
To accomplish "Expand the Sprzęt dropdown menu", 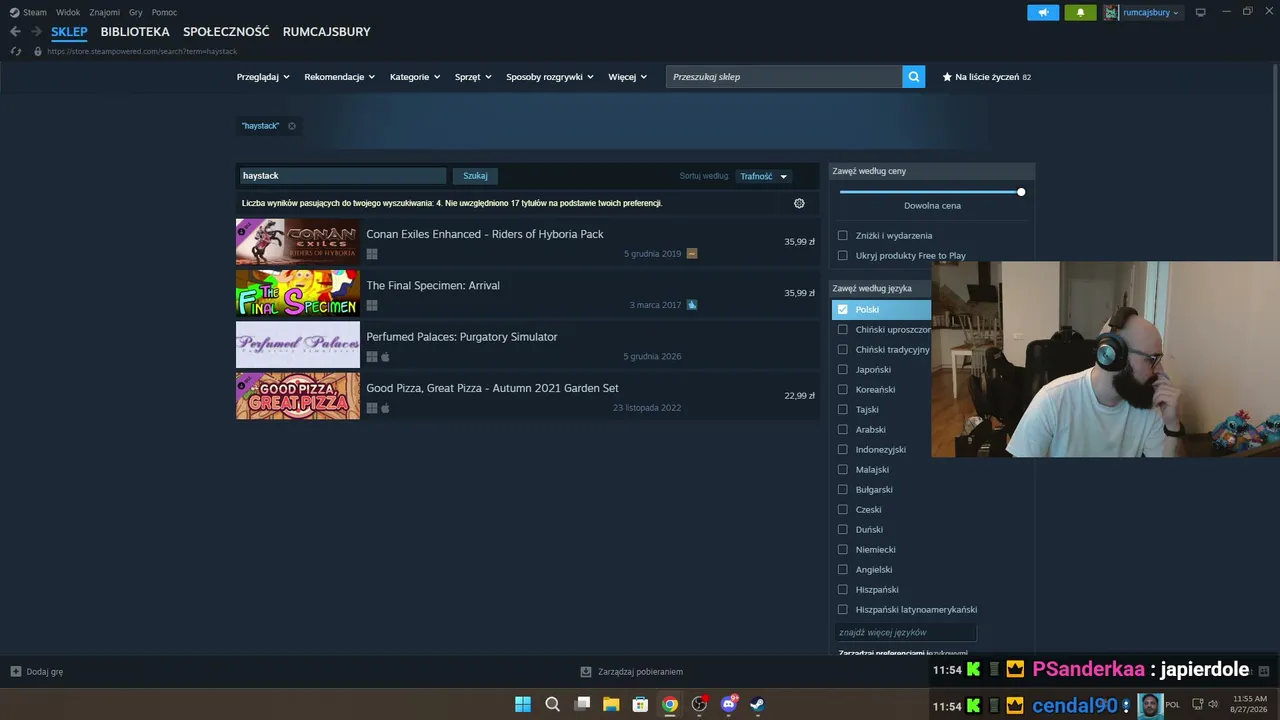I will click(x=473, y=77).
